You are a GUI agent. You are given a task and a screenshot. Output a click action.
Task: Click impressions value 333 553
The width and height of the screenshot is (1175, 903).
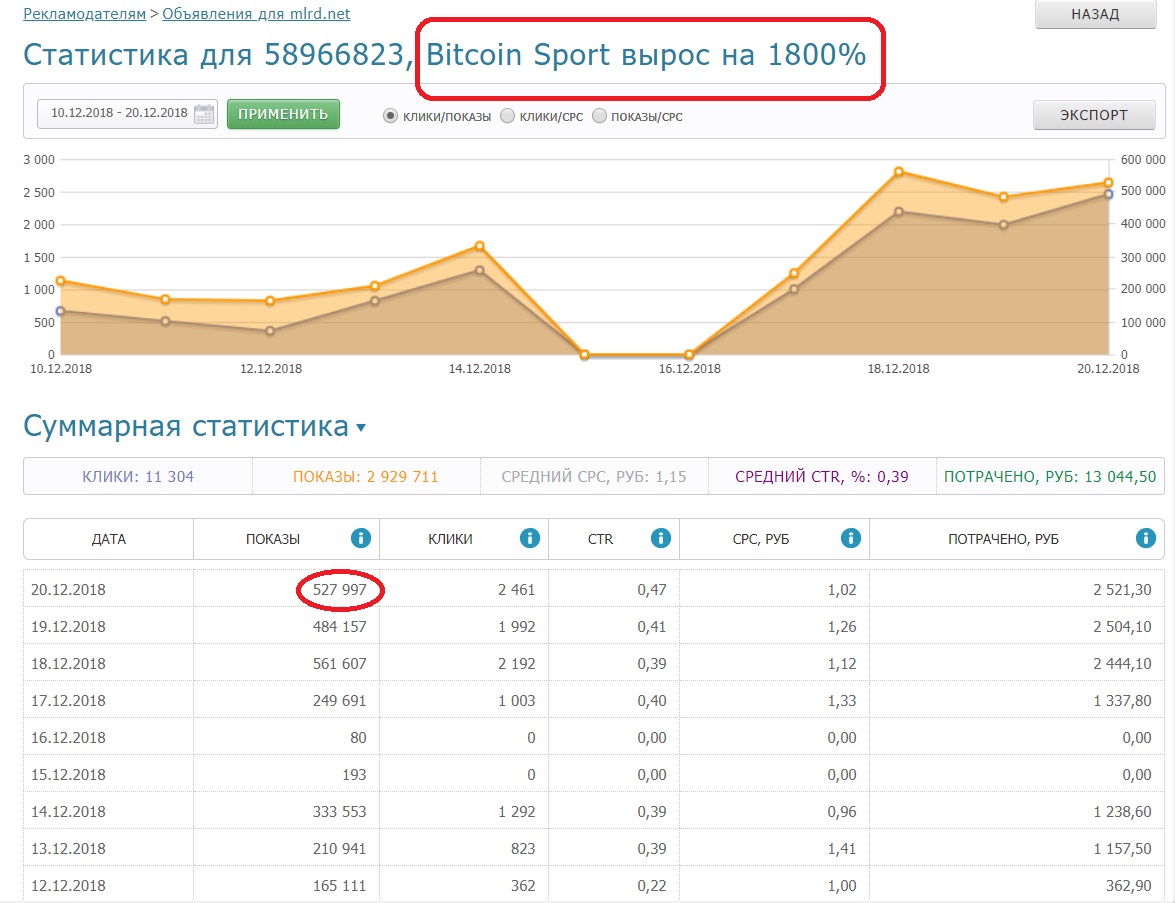339,812
